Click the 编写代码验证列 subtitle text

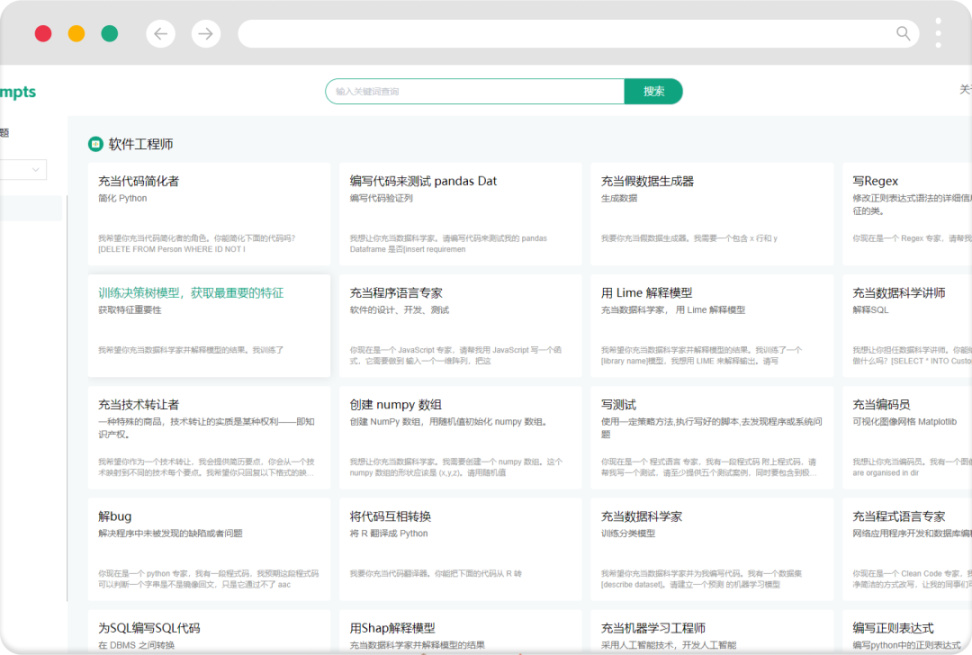tap(381, 198)
